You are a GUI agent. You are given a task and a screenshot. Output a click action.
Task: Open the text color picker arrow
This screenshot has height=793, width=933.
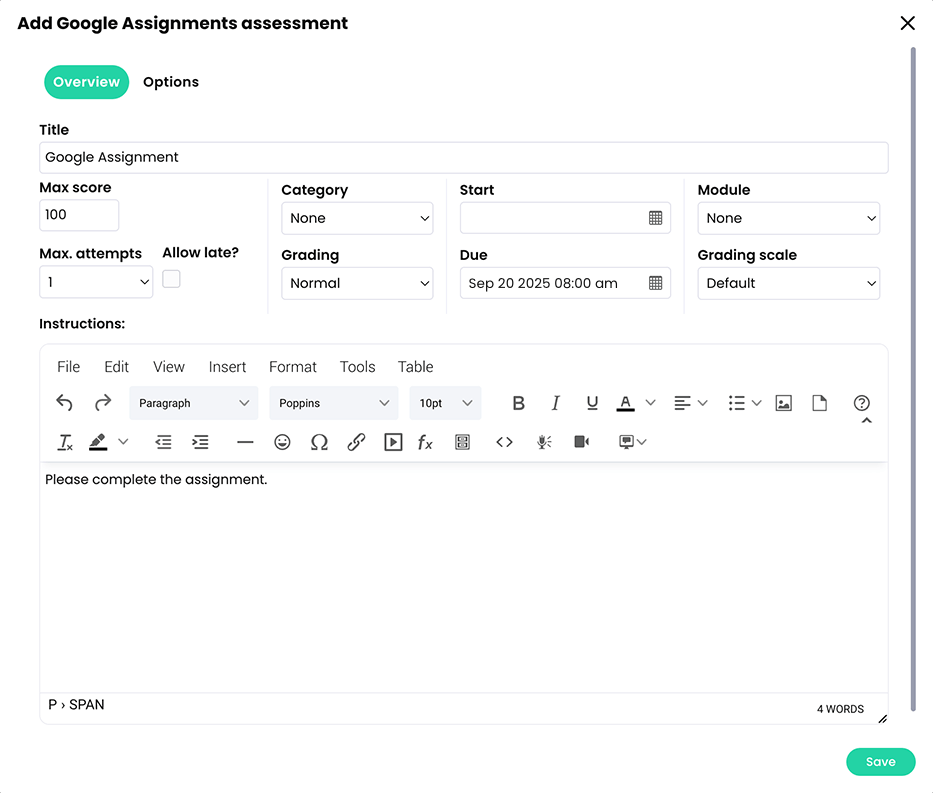(650, 403)
